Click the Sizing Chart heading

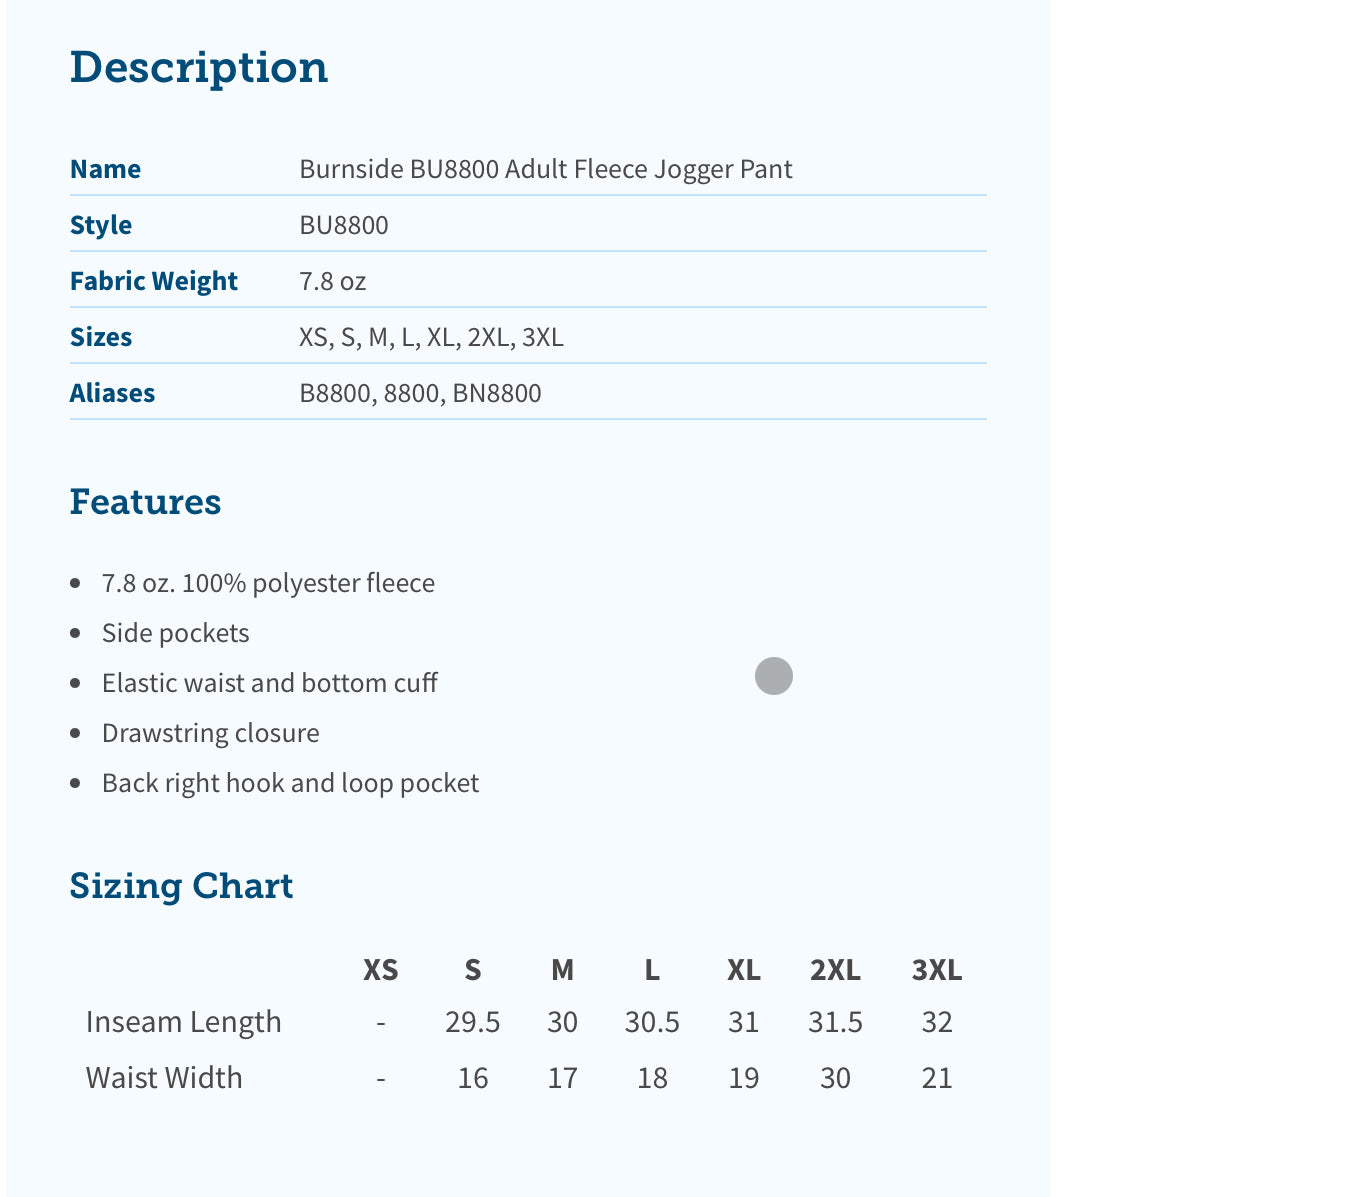(181, 886)
